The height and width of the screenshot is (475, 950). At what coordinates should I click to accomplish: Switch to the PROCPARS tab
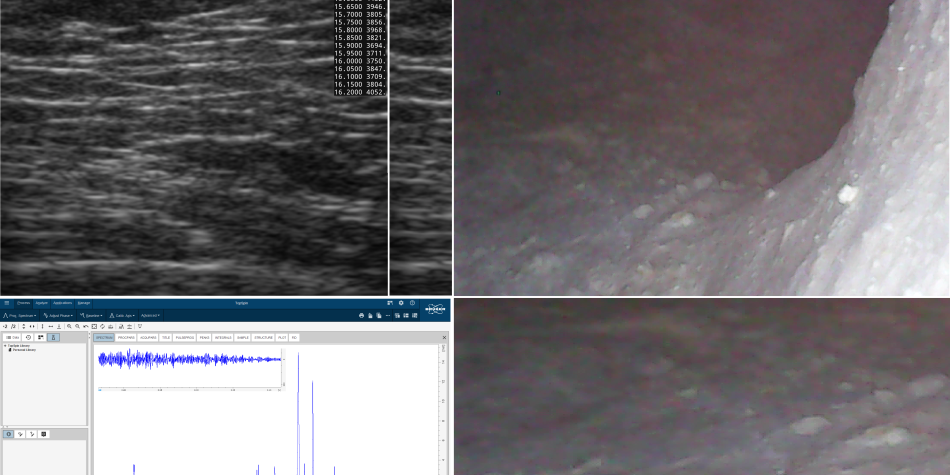tap(126, 337)
